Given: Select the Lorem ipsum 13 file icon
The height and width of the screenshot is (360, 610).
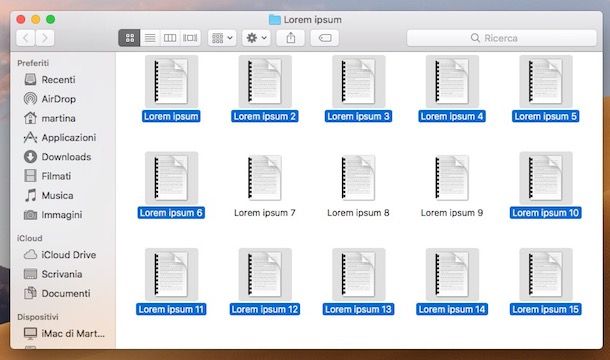Looking at the screenshot, I should [358, 274].
